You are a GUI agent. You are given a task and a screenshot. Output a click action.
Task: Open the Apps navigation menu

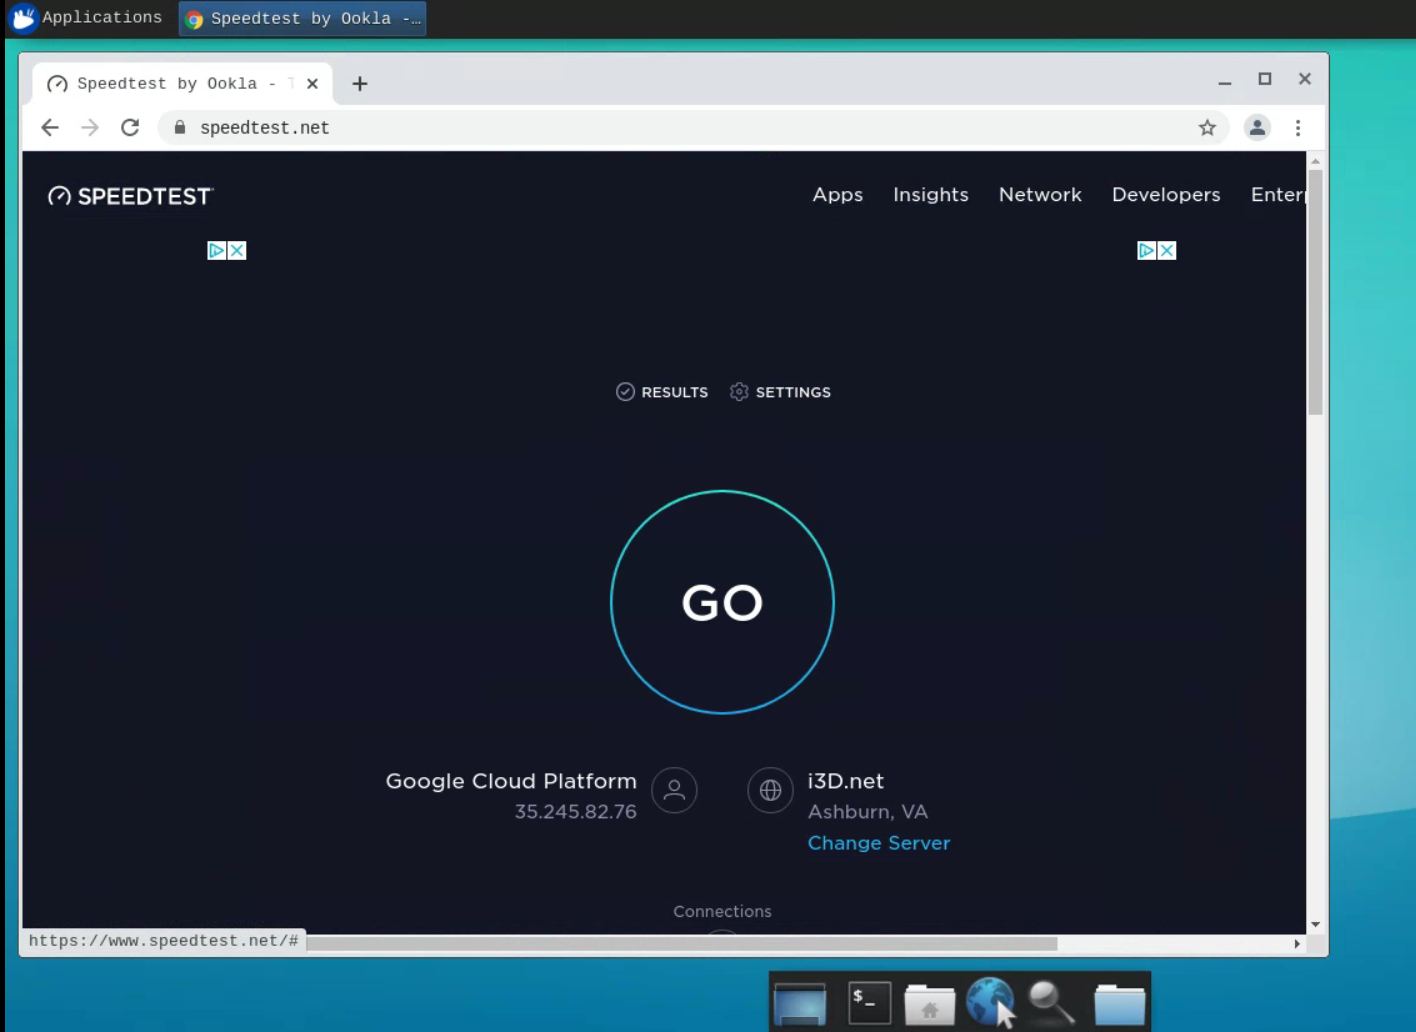click(x=837, y=195)
